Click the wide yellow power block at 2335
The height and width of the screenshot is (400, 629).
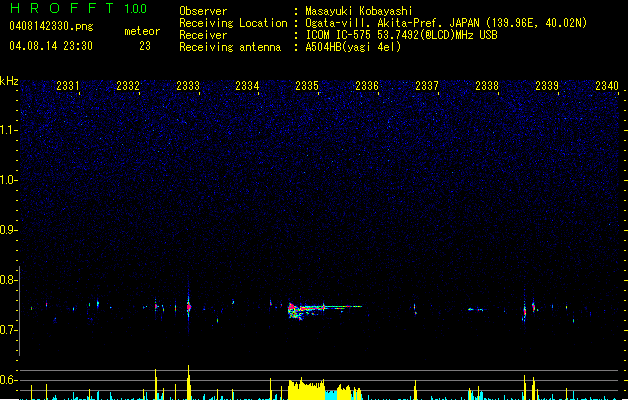pyautogui.click(x=306, y=388)
